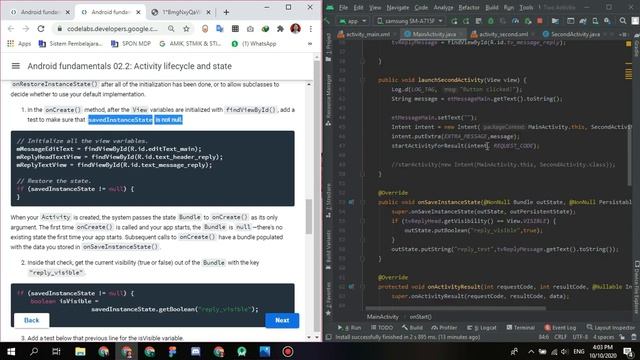Open the Run tool window
This screenshot has width=640, height=360.
[x=350, y=327]
